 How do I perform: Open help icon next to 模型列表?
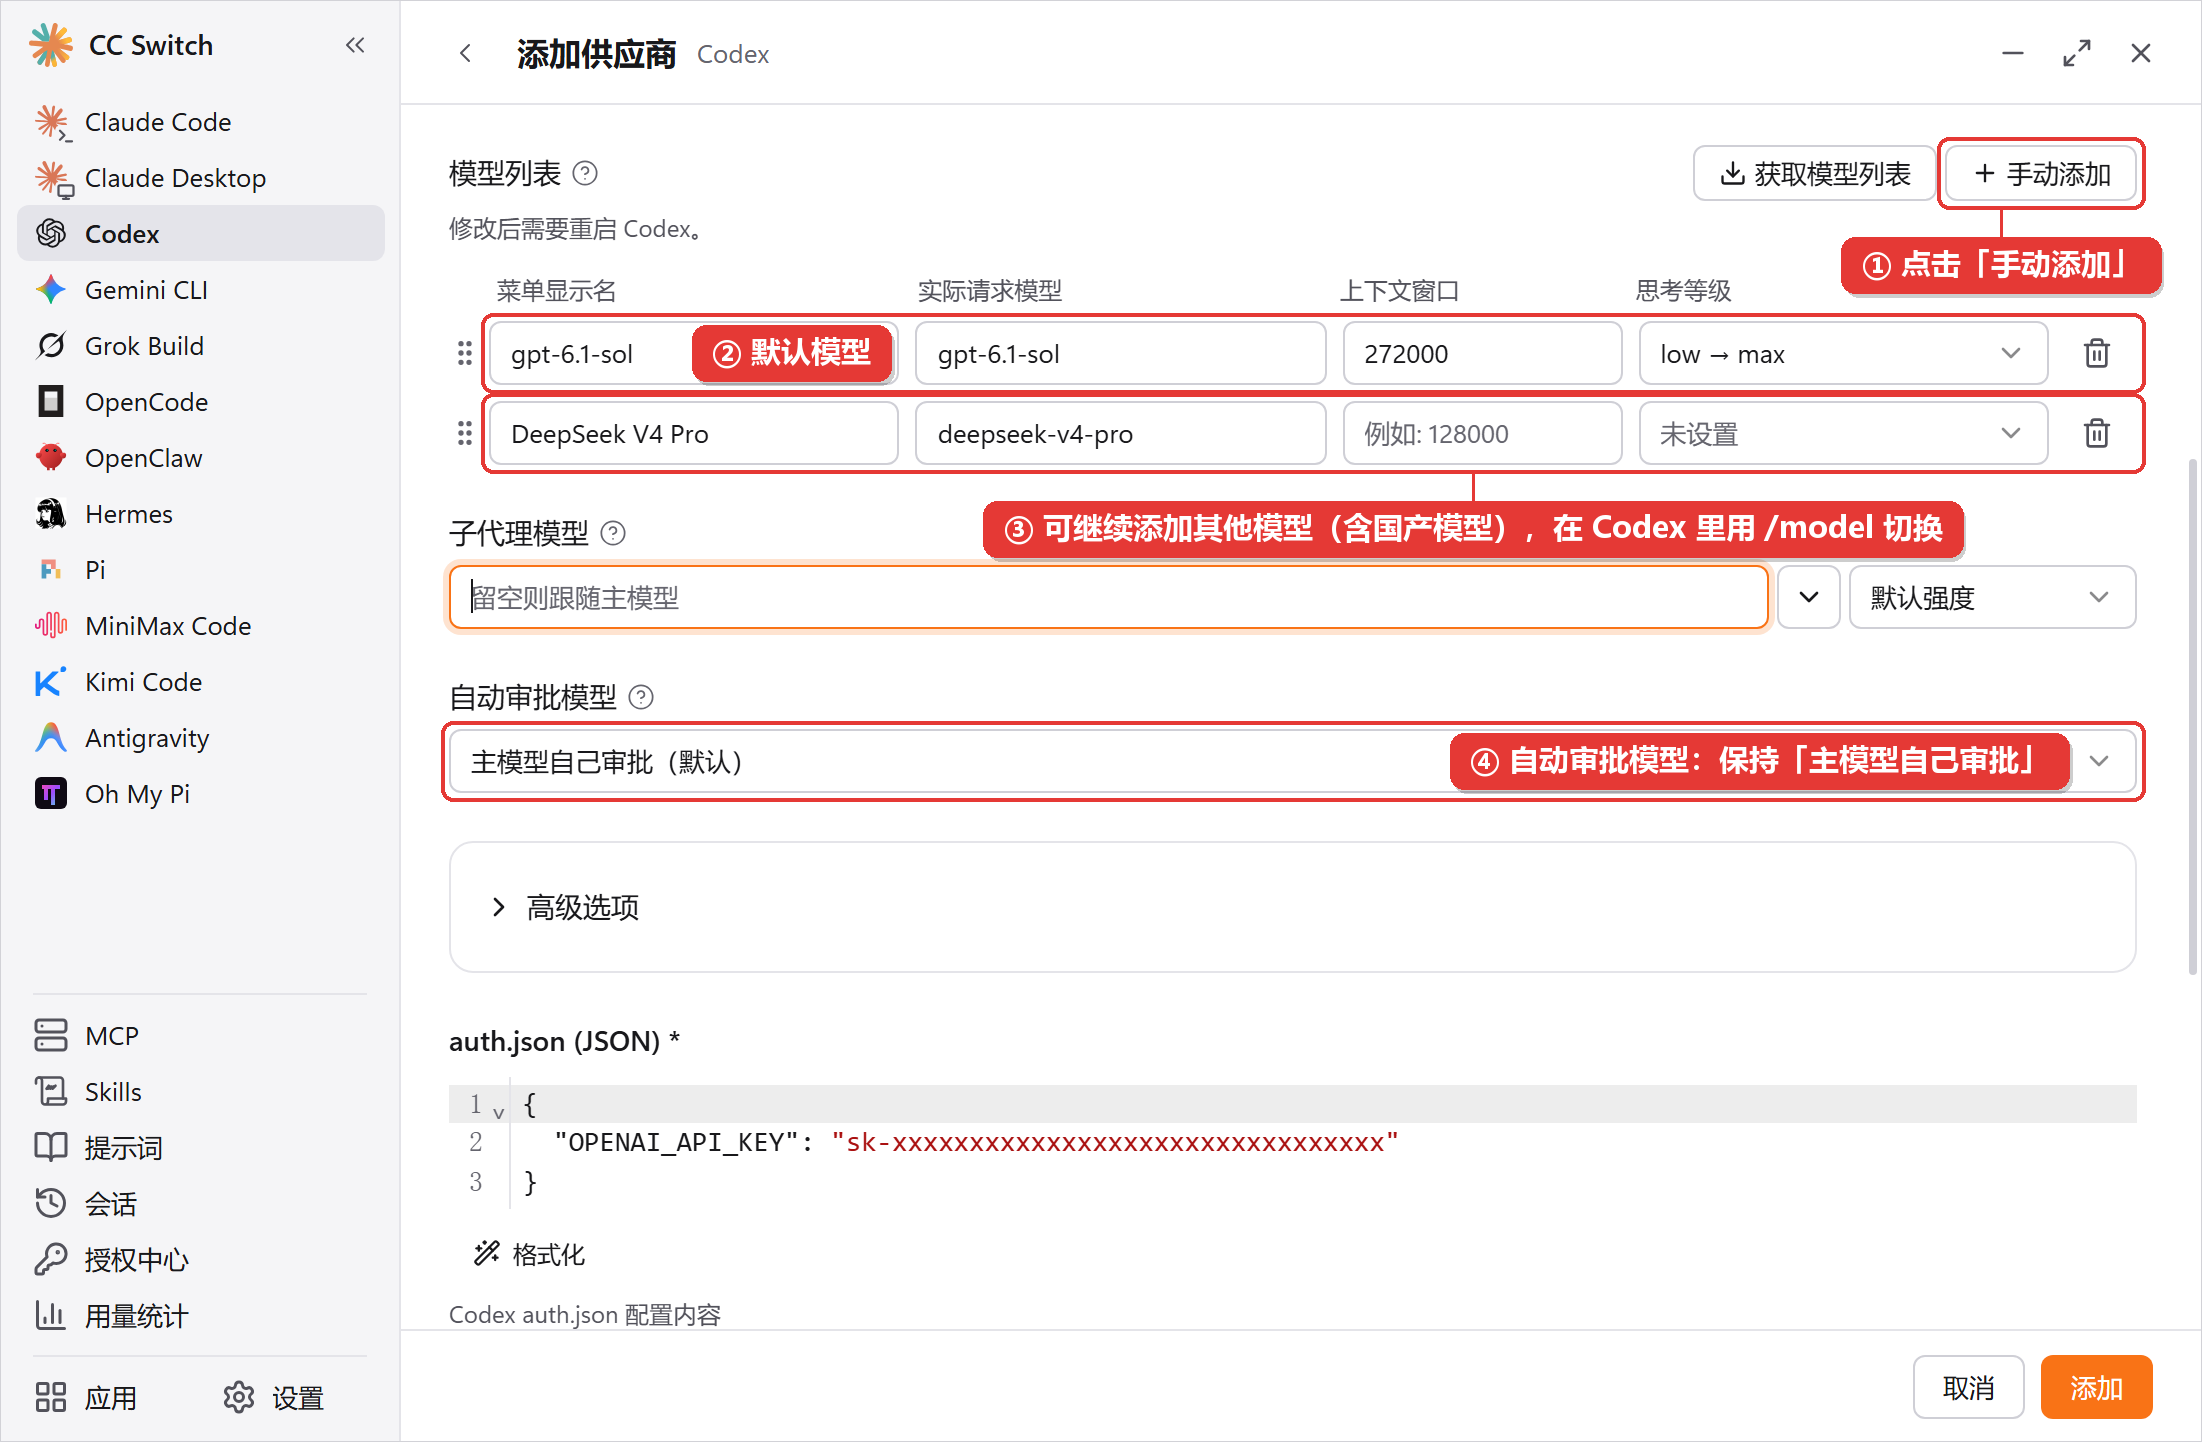click(x=585, y=174)
